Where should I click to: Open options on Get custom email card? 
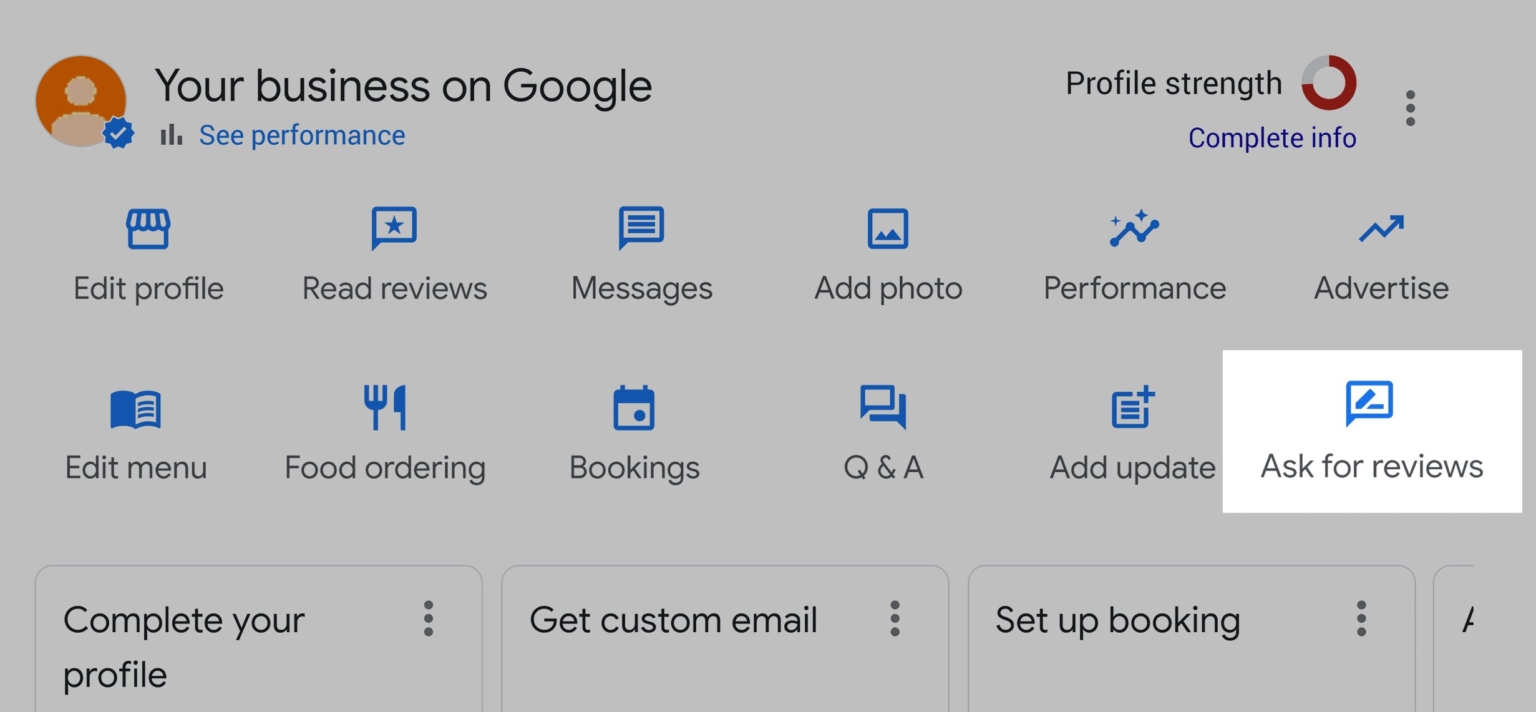pos(895,619)
